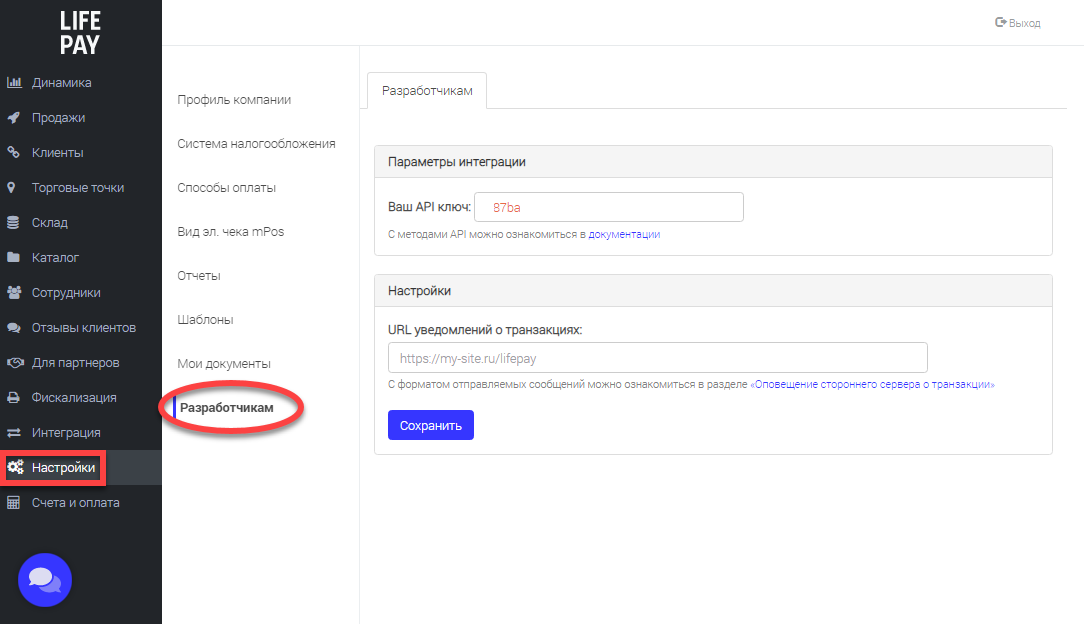Open the API документации link
1084x624 pixels.
tap(624, 234)
